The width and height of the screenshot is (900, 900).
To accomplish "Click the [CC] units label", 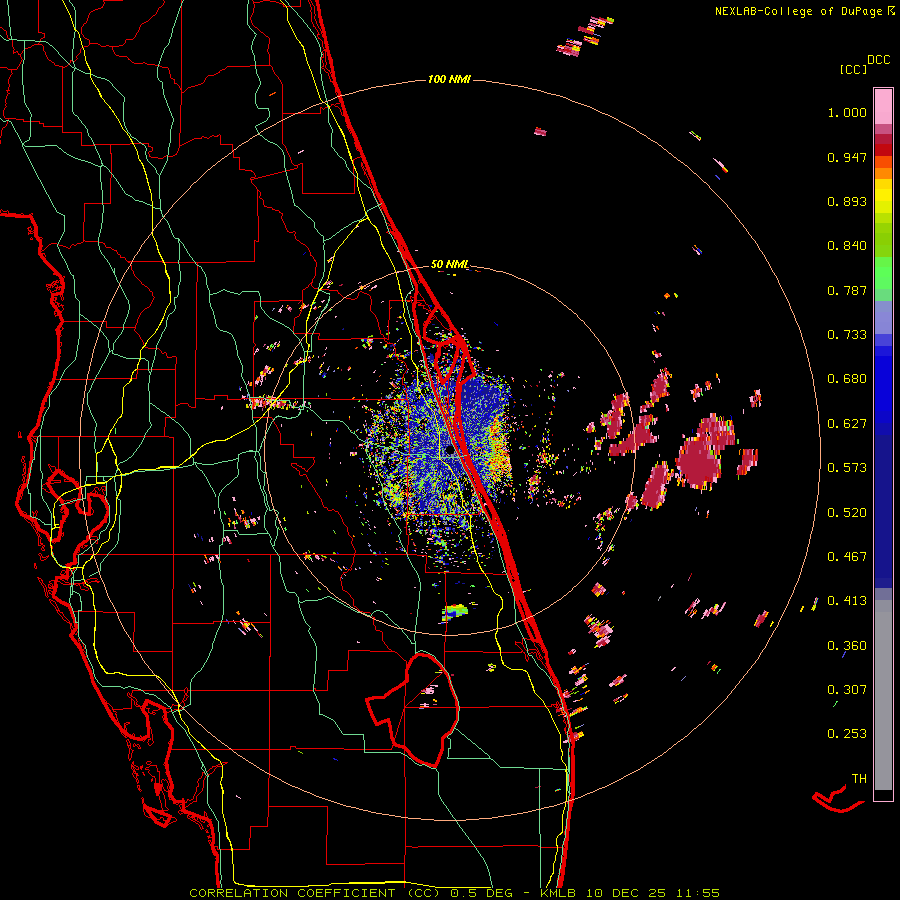I will tap(853, 69).
